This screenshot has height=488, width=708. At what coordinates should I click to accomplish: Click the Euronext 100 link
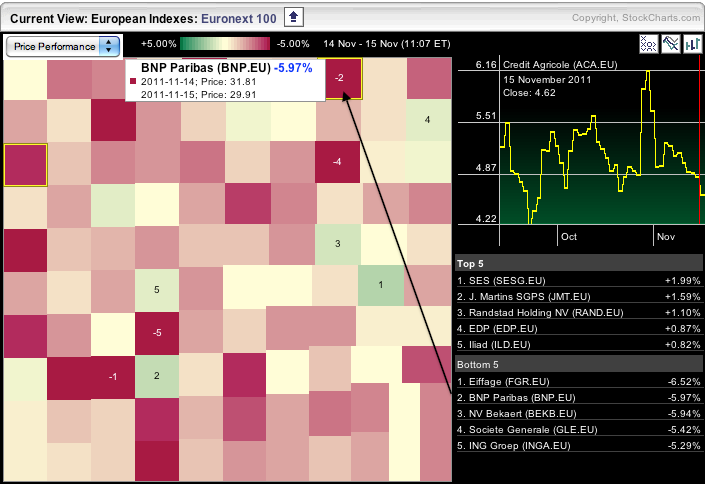click(238, 19)
